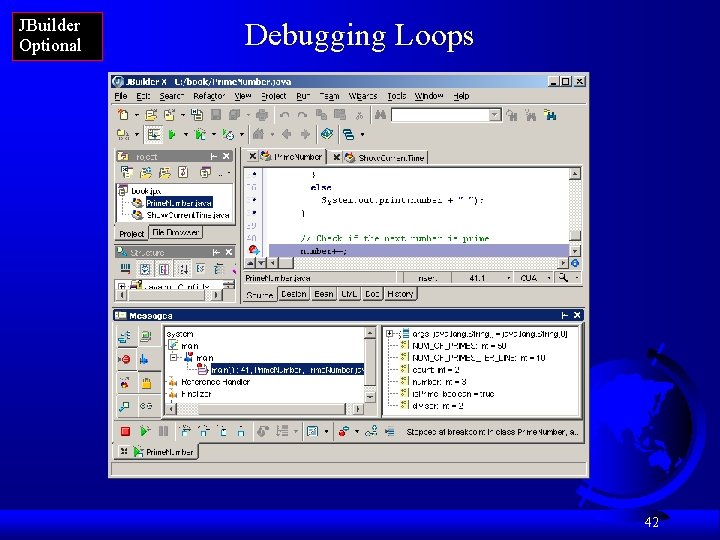Open the Debug project dropdown arrow
Screen dimensions: 720x540
[214, 135]
